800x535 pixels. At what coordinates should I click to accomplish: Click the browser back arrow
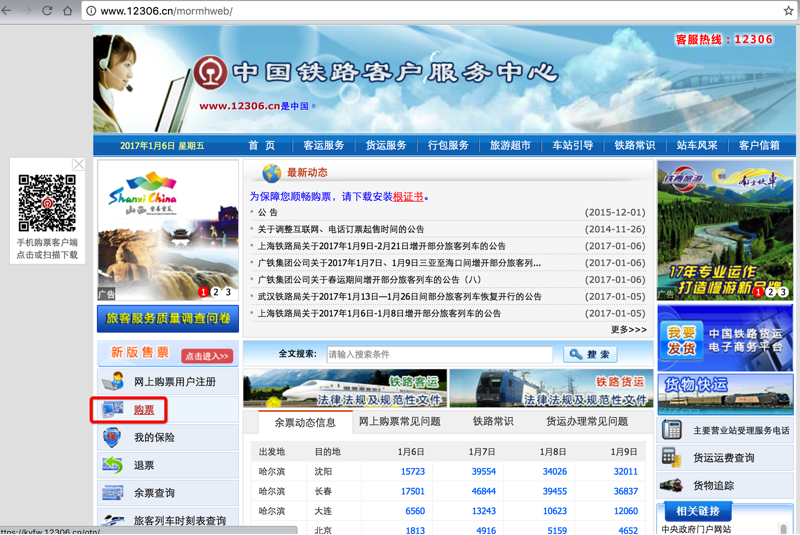click(x=6, y=11)
